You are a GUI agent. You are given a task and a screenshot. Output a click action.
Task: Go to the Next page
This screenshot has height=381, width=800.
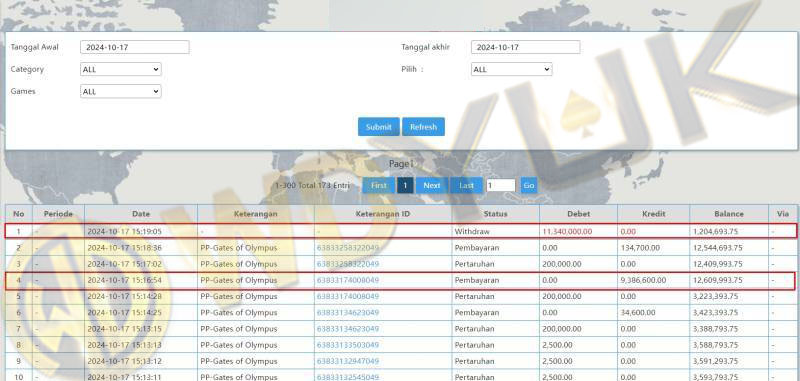tap(432, 185)
